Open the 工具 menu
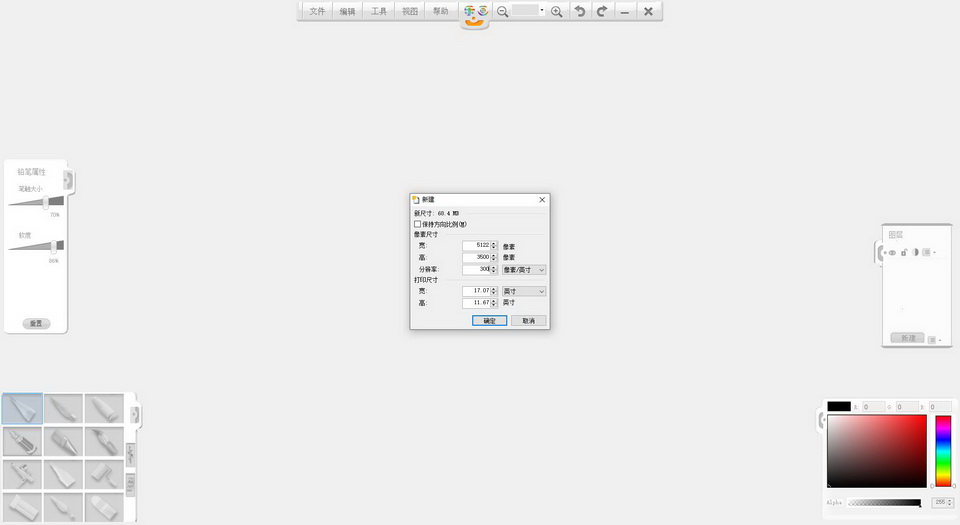The width and height of the screenshot is (960, 525). [x=379, y=11]
